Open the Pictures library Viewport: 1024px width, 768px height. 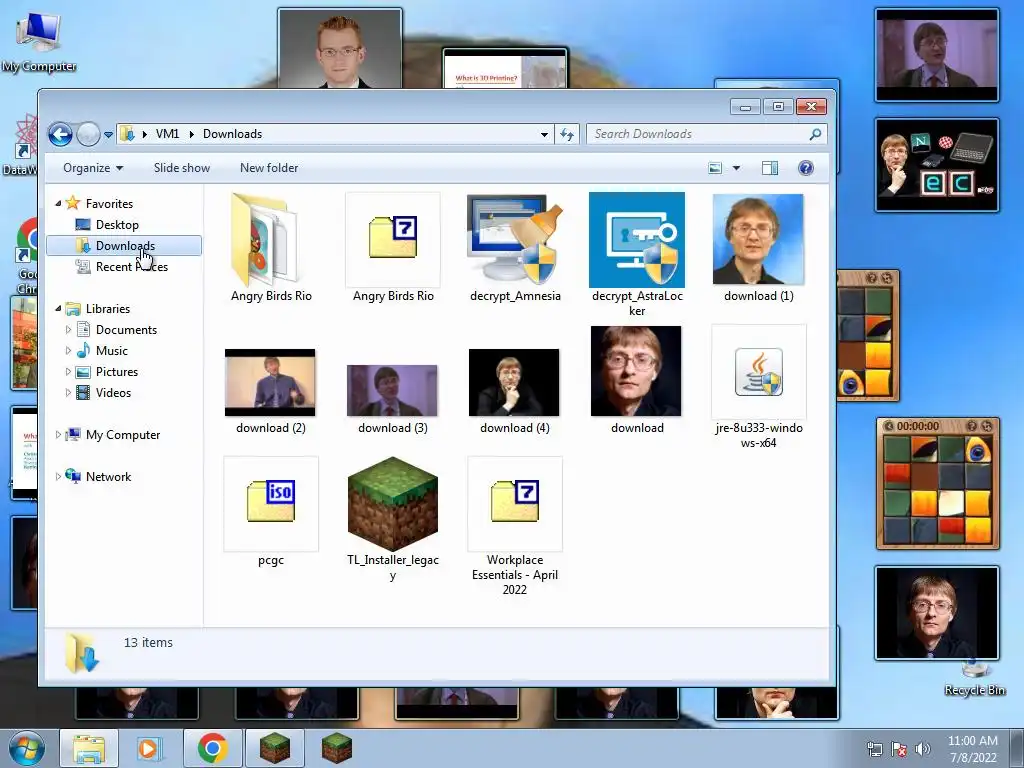click(117, 372)
